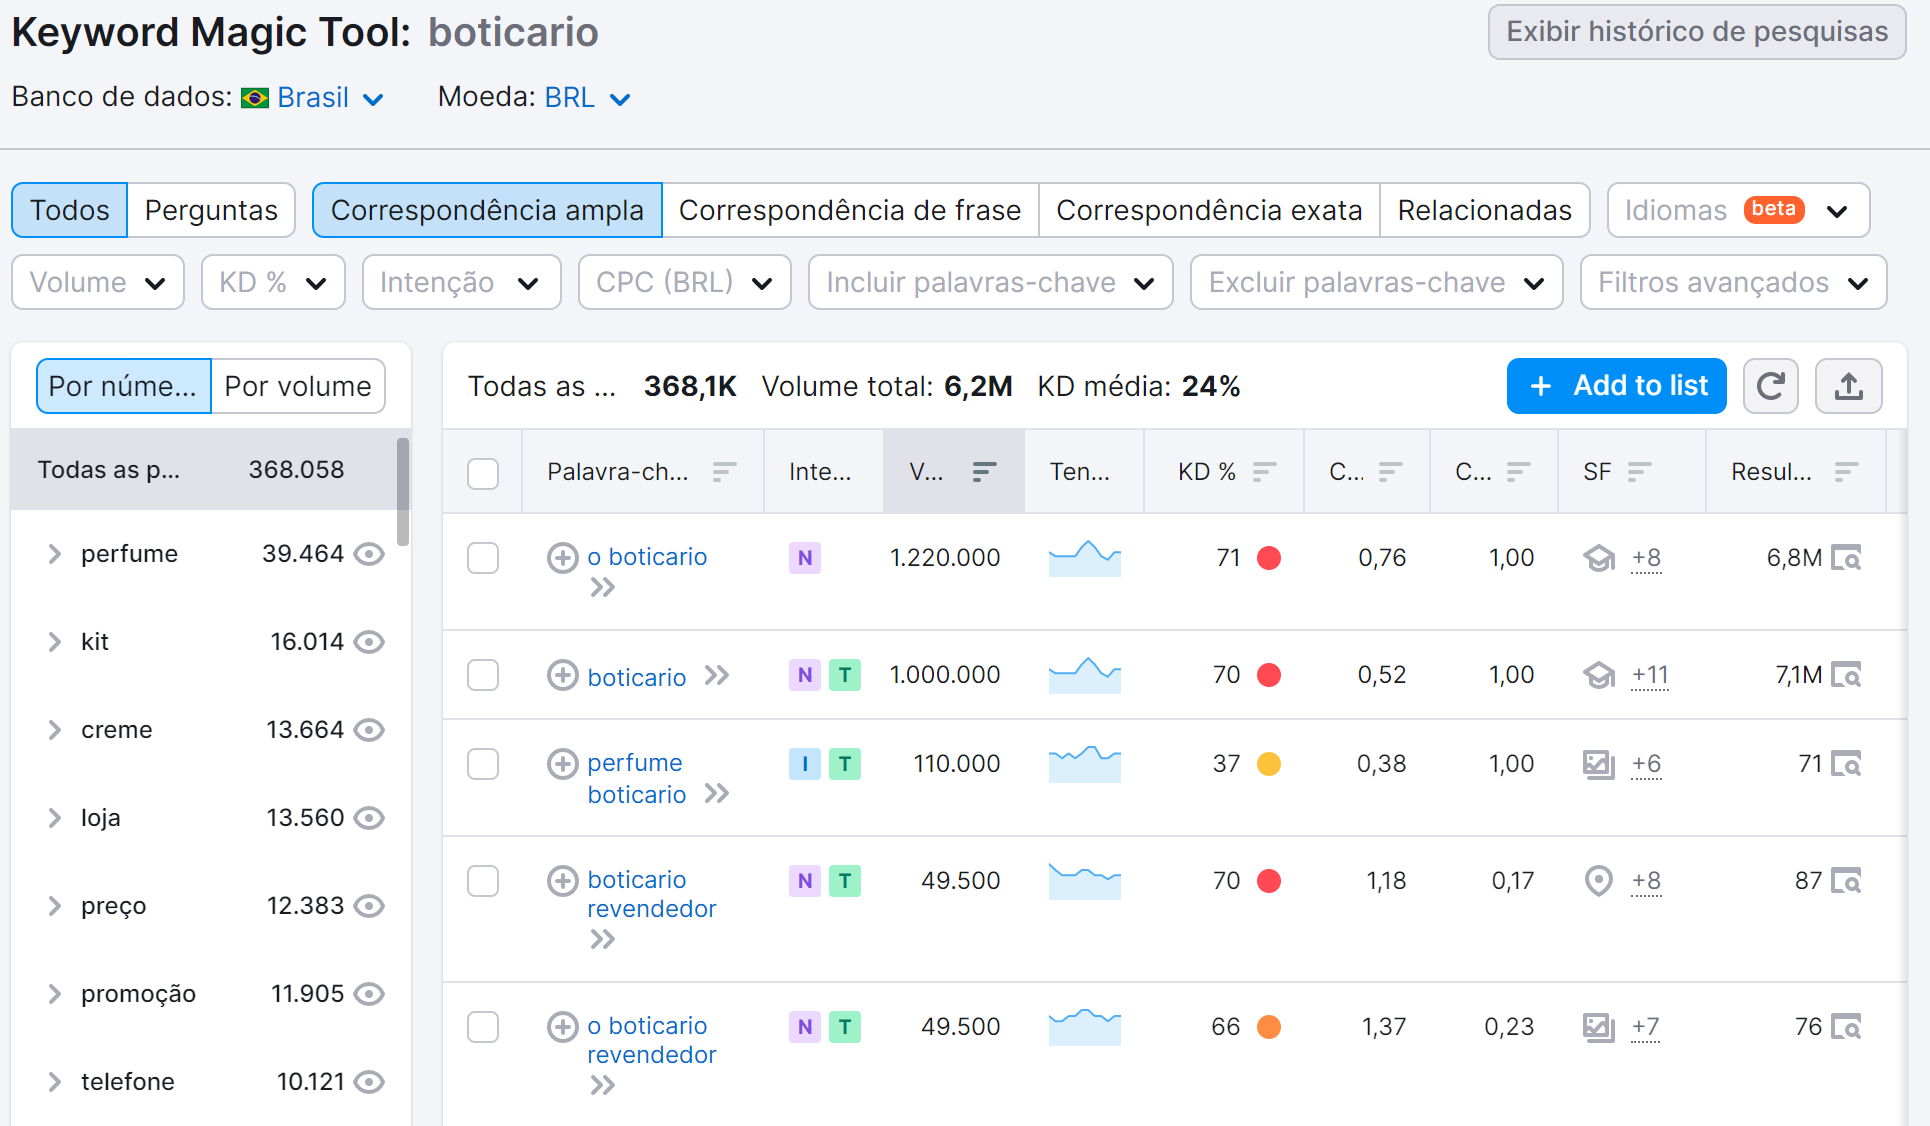Sort by Resultados column sort icon

tap(1846, 472)
